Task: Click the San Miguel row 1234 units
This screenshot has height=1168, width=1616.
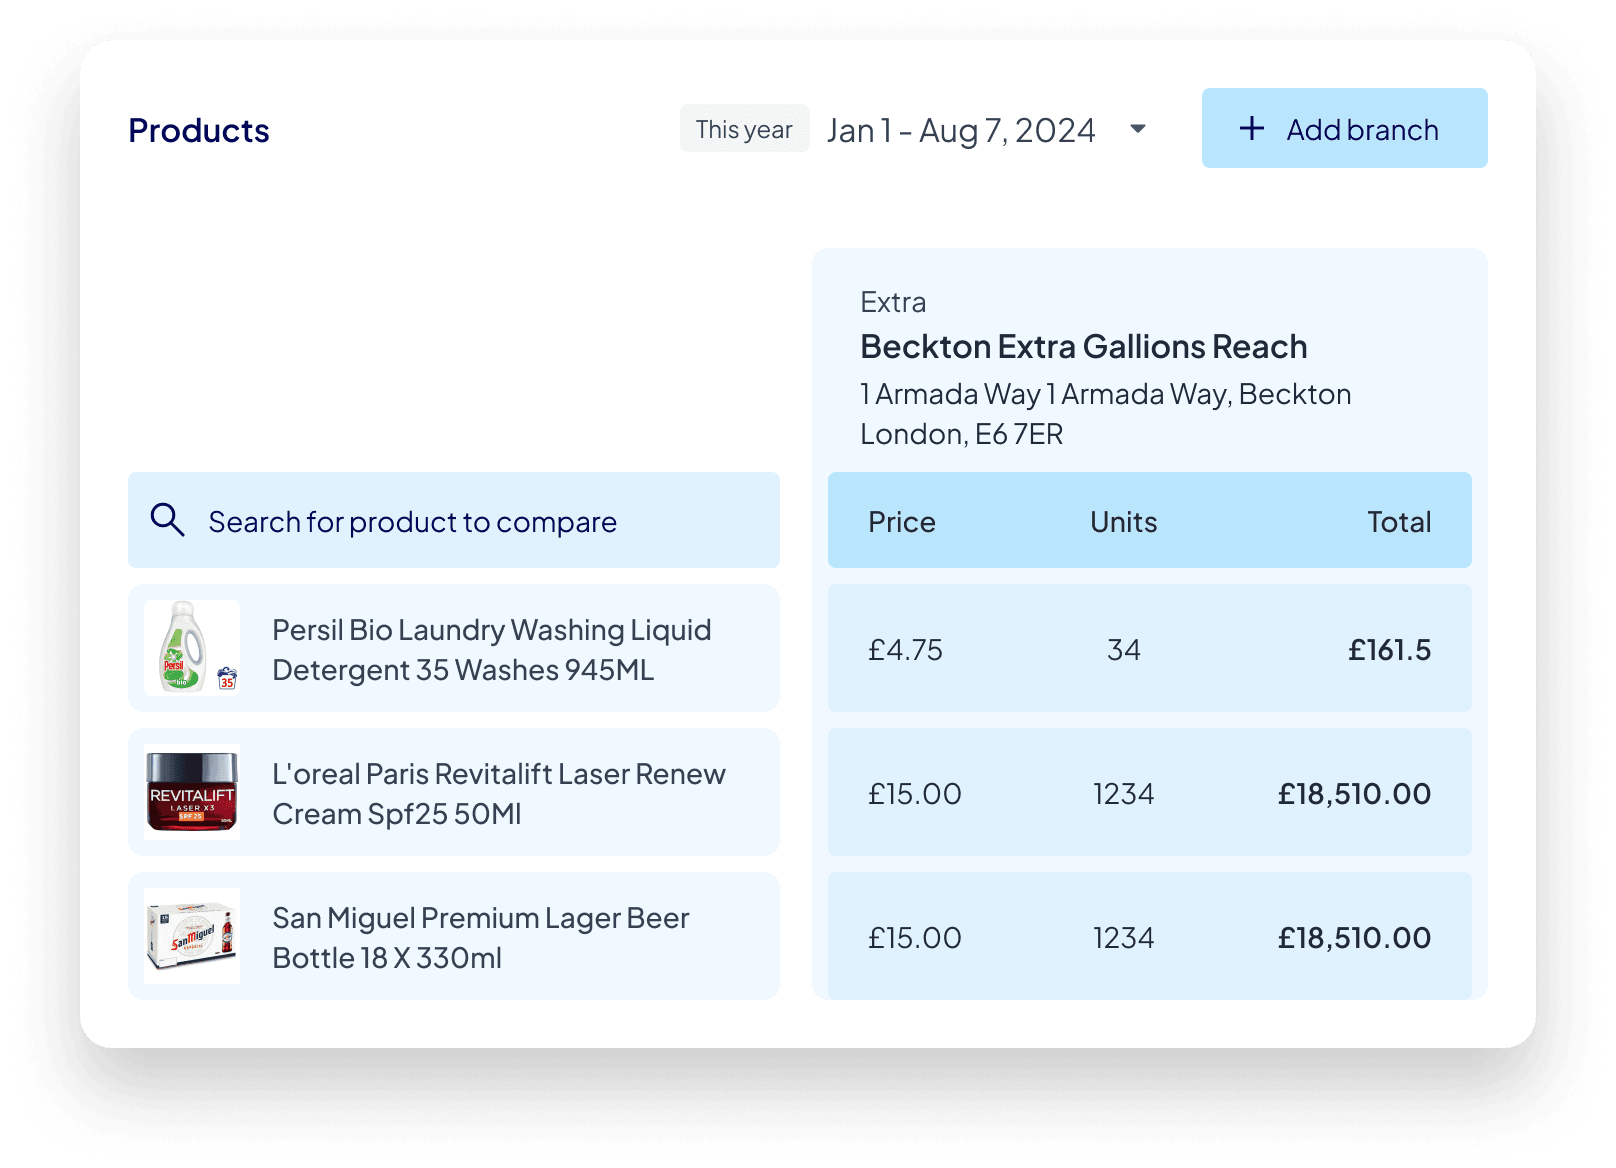Action: coord(1123,938)
